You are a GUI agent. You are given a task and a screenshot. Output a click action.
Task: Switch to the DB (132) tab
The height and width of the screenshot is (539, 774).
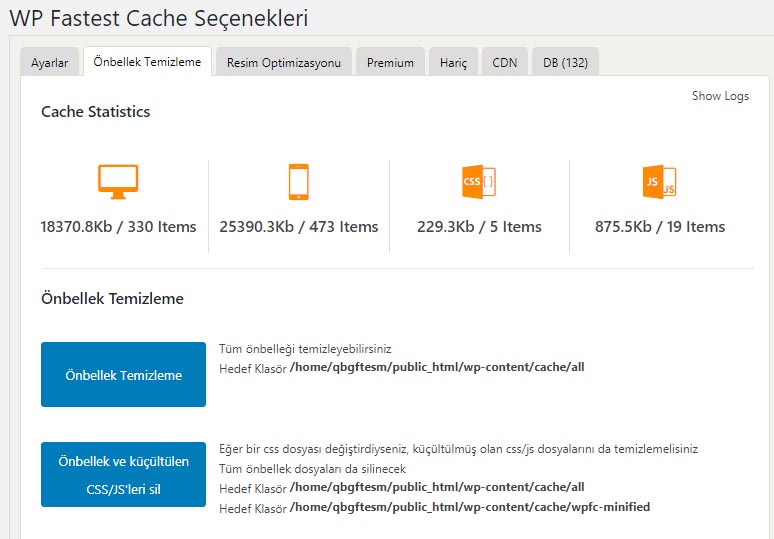point(565,62)
